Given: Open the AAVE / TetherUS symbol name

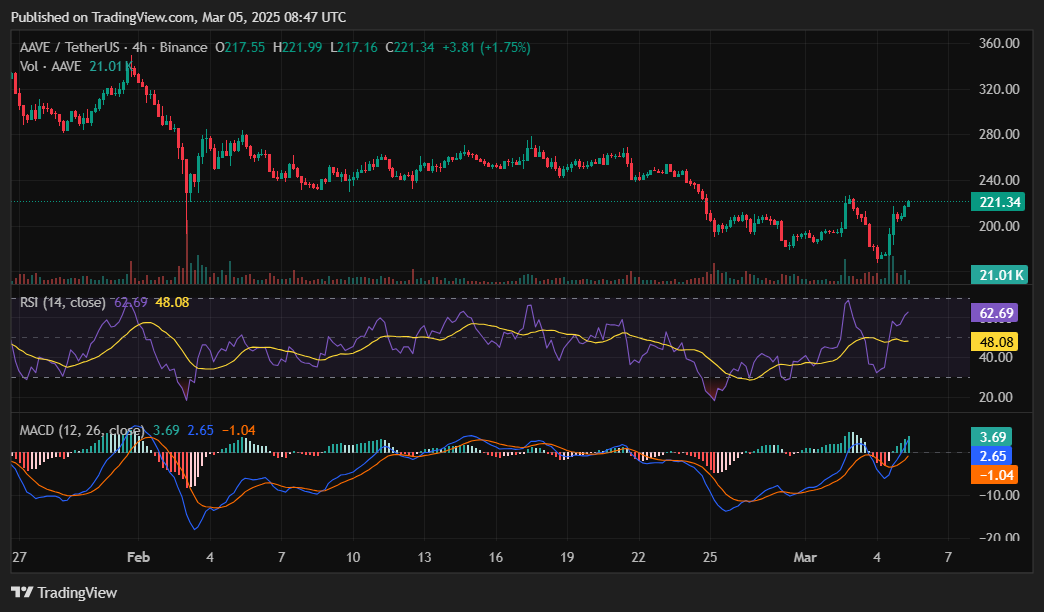Looking at the screenshot, I should (69, 46).
